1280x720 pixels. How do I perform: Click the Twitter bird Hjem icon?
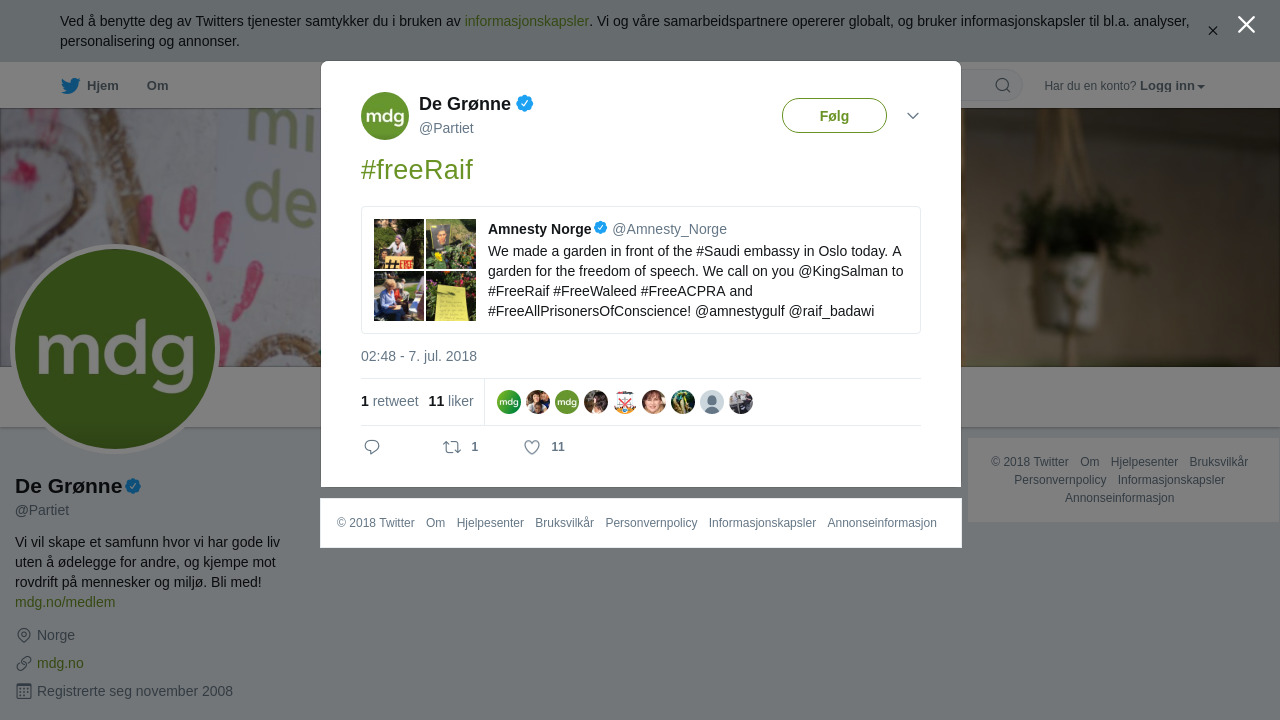pyautogui.click(x=70, y=86)
